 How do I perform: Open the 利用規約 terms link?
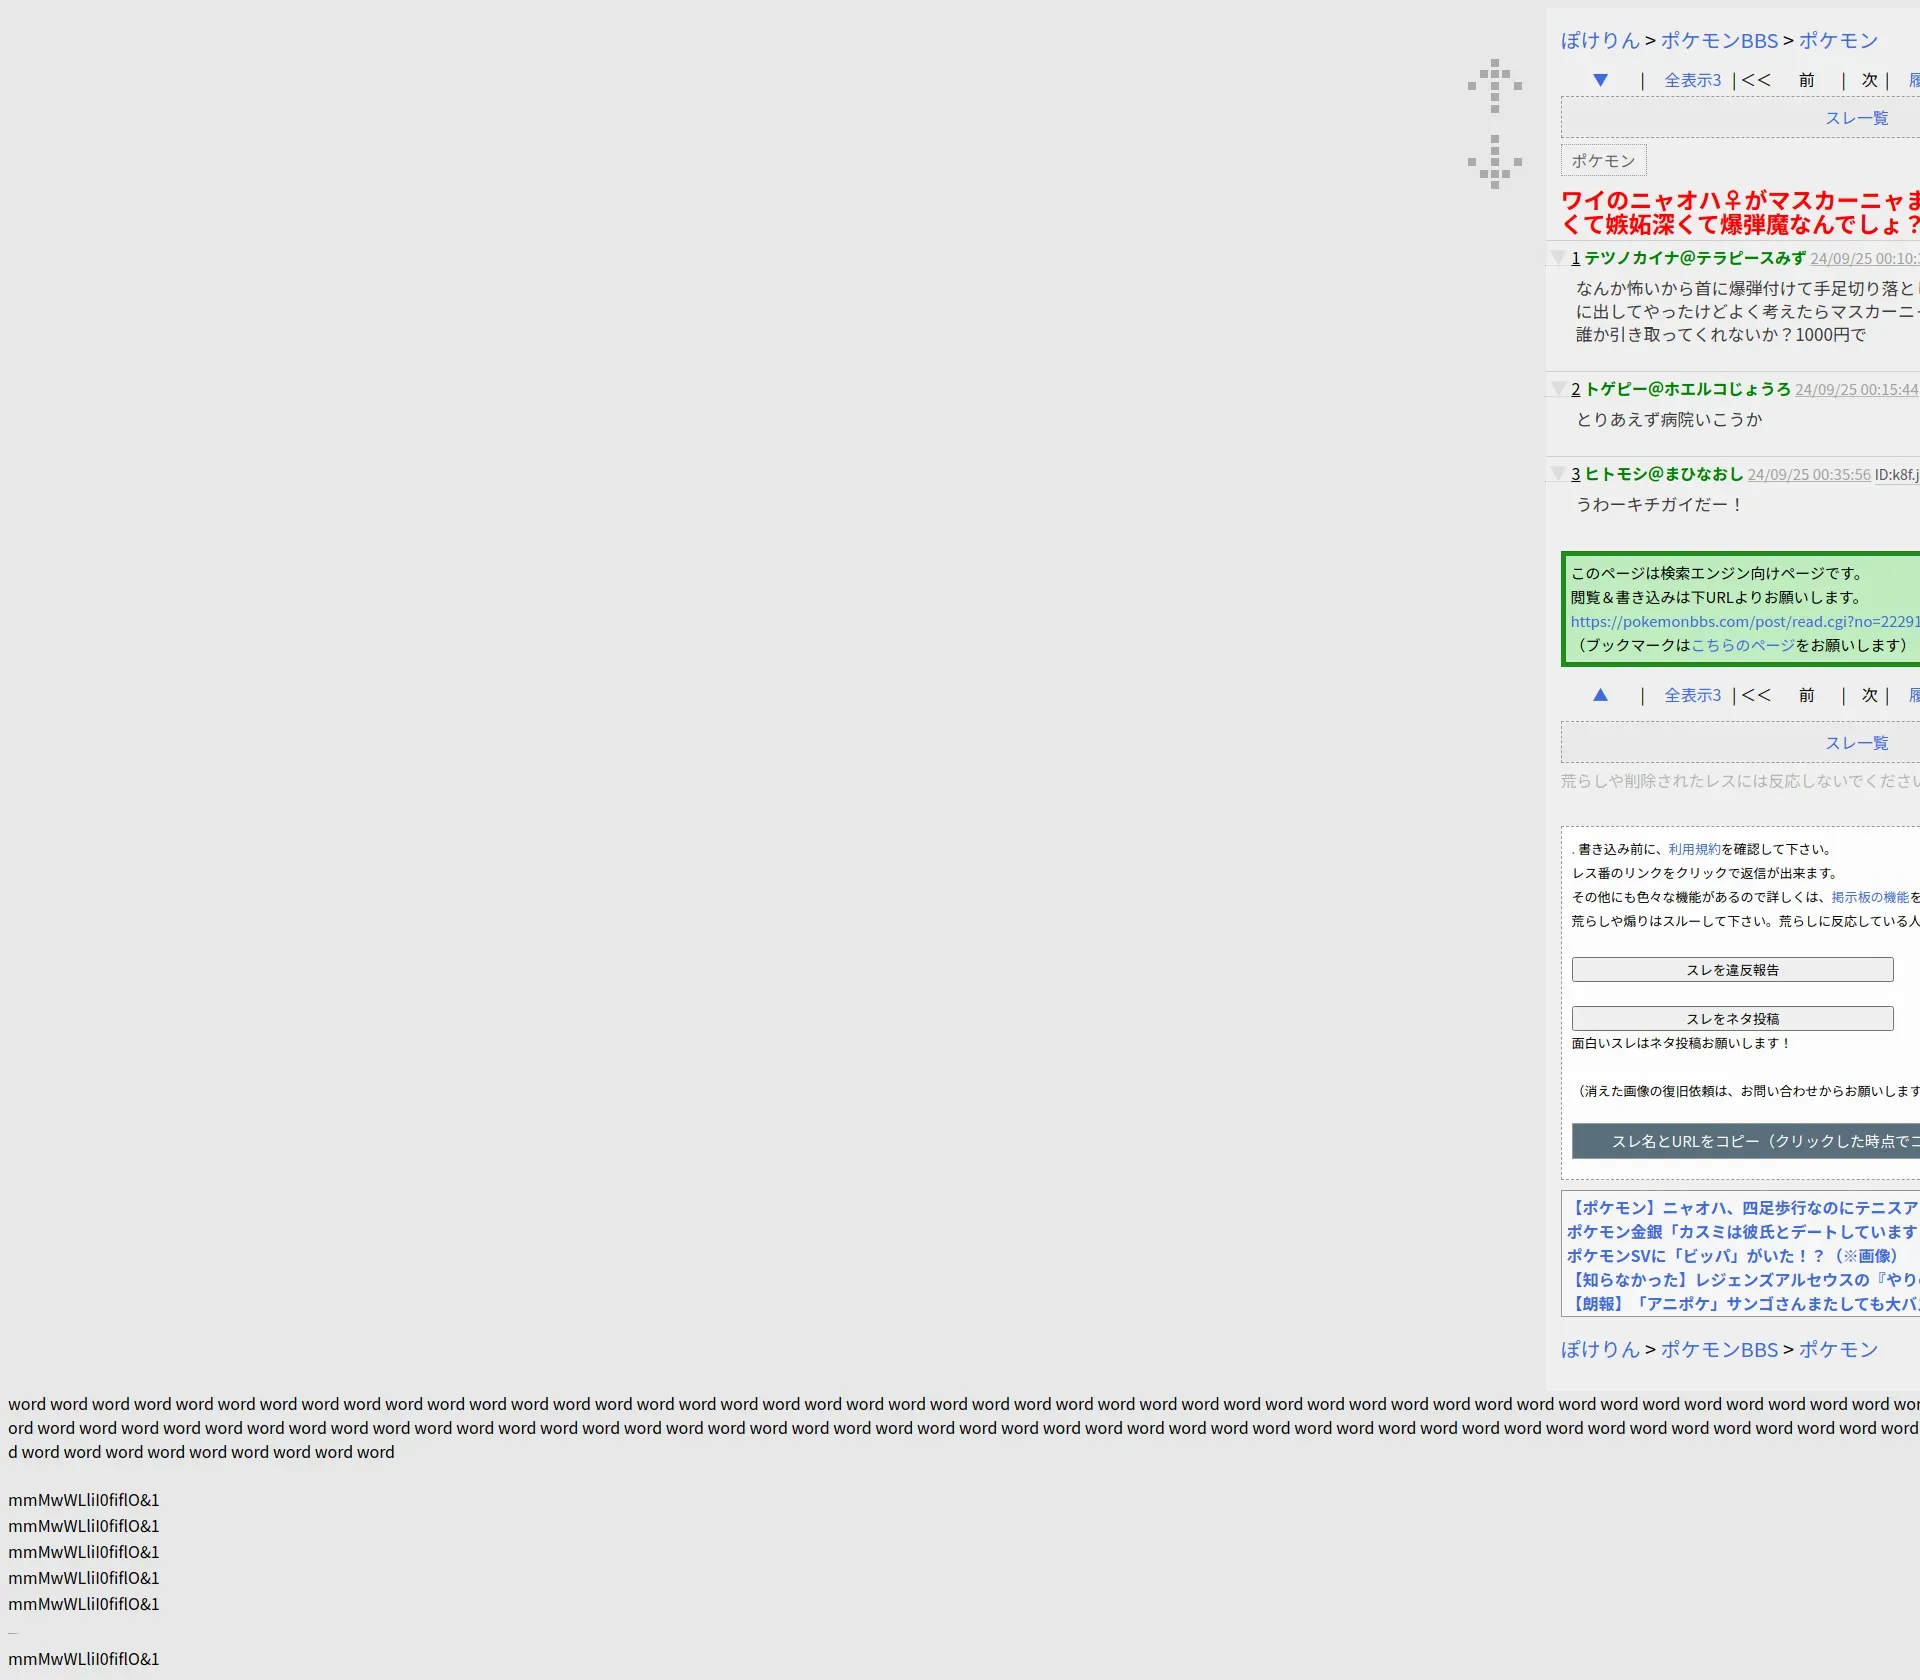point(1694,850)
